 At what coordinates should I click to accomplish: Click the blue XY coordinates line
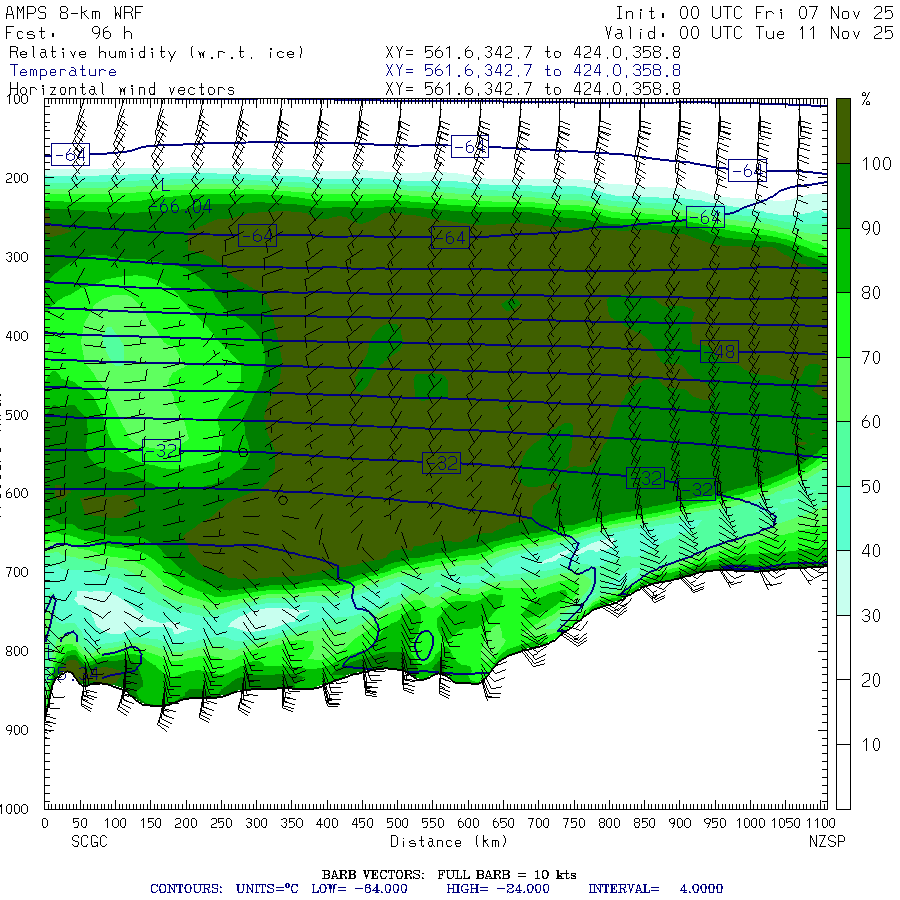533,71
